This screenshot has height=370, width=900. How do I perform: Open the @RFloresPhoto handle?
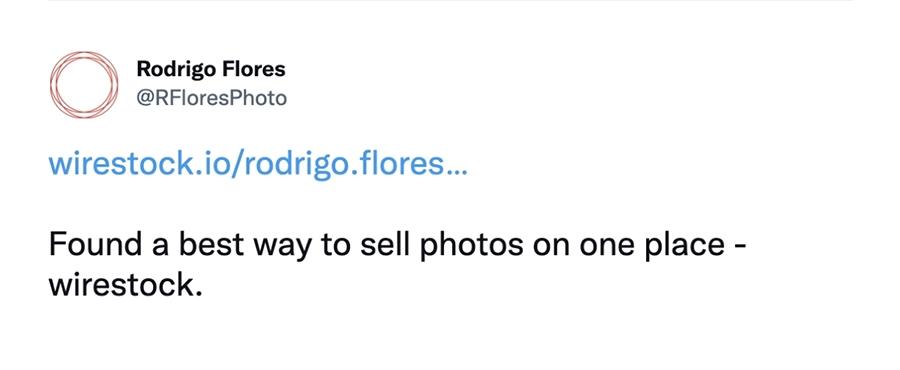(x=211, y=99)
